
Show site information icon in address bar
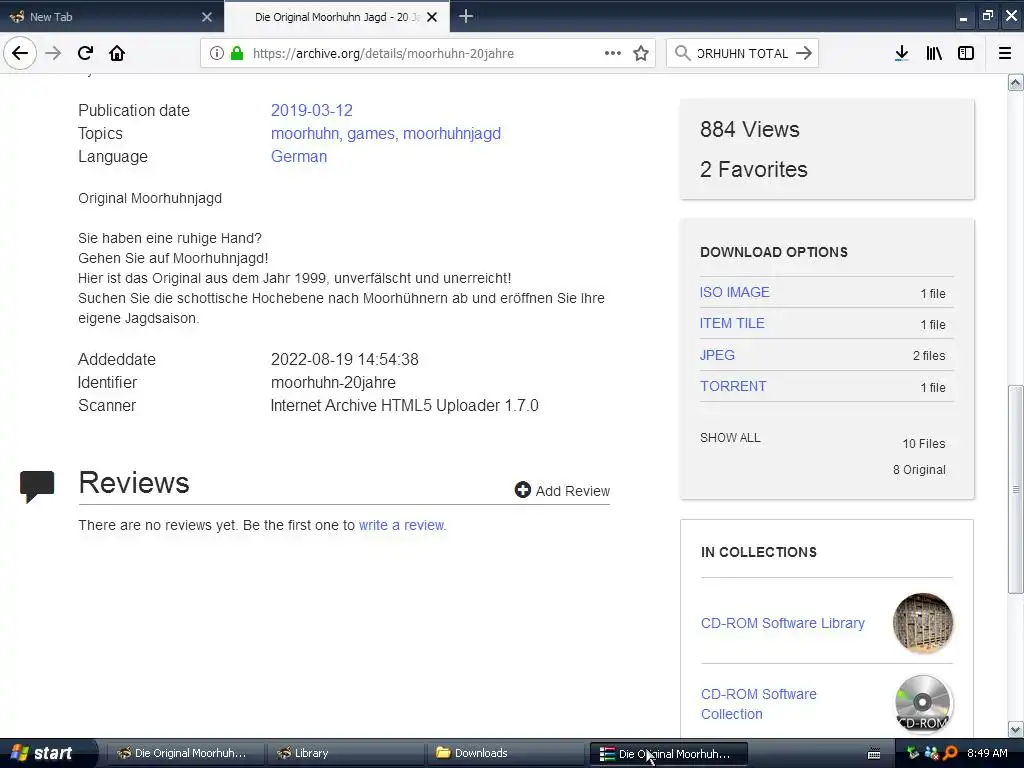point(217,54)
